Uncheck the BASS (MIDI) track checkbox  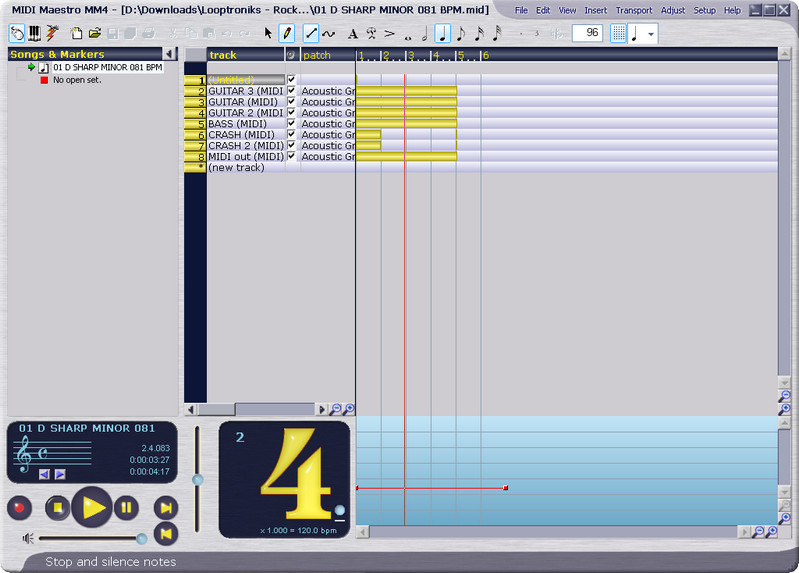click(292, 123)
